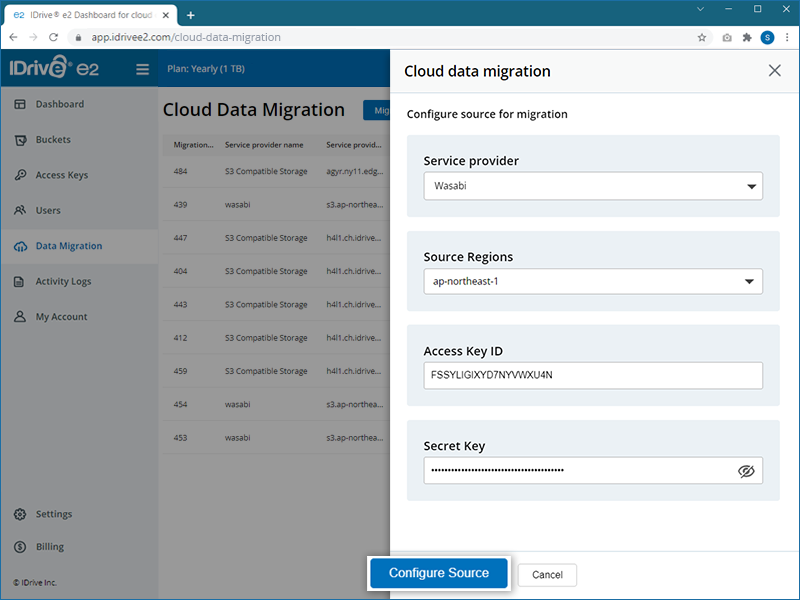Open Settings gear icon in sidebar
This screenshot has width=800, height=600.
20,514
